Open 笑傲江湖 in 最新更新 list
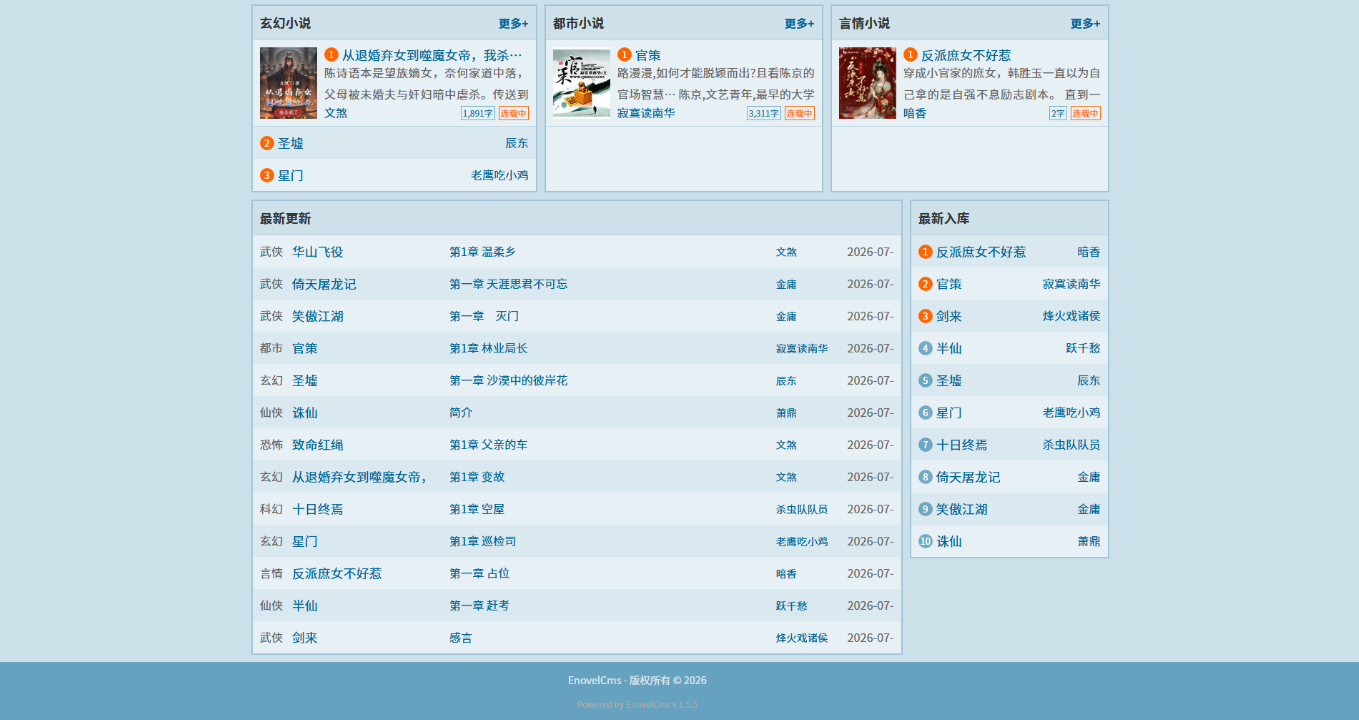1359x720 pixels. tap(317, 316)
